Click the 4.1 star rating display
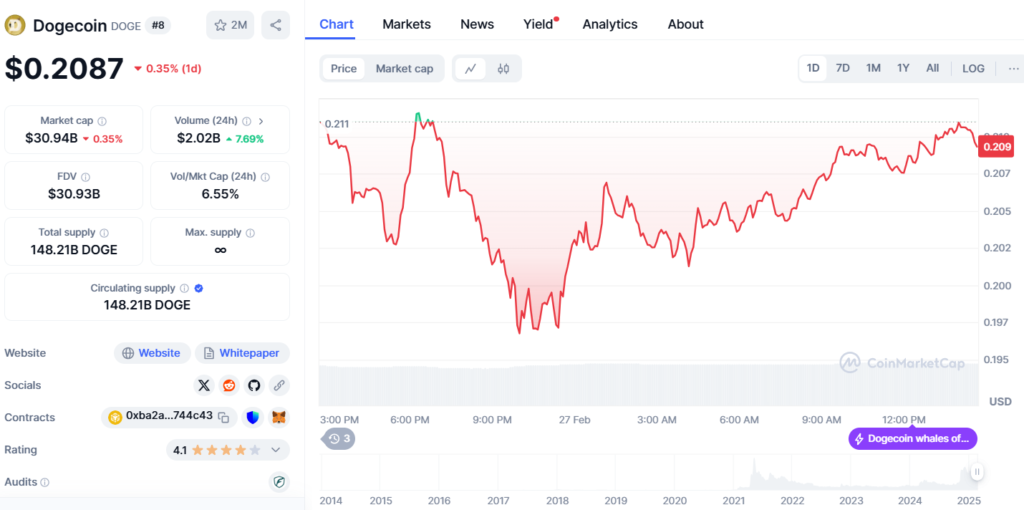This screenshot has width=1024, height=510. pyautogui.click(x=217, y=450)
